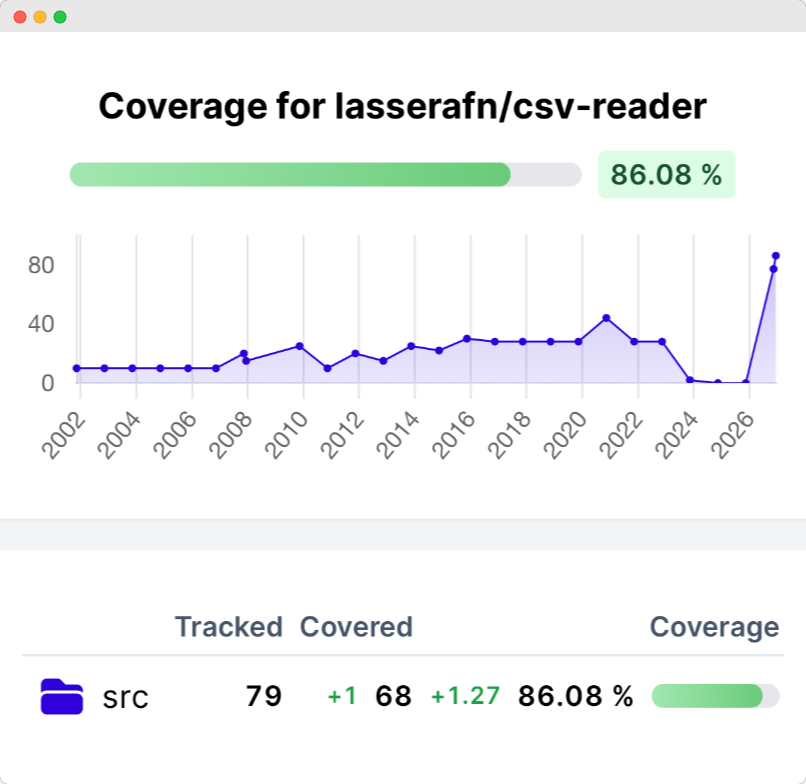
Task: Click the green 86.08 % badge at top
Action: tap(666, 175)
